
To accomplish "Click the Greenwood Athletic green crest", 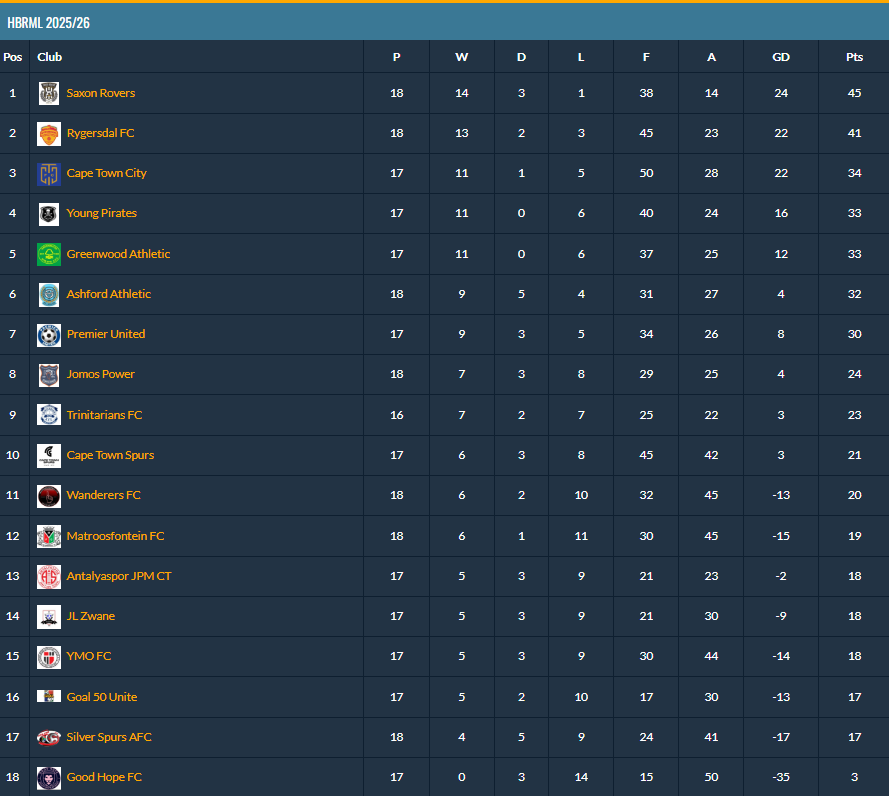I will (x=48, y=254).
